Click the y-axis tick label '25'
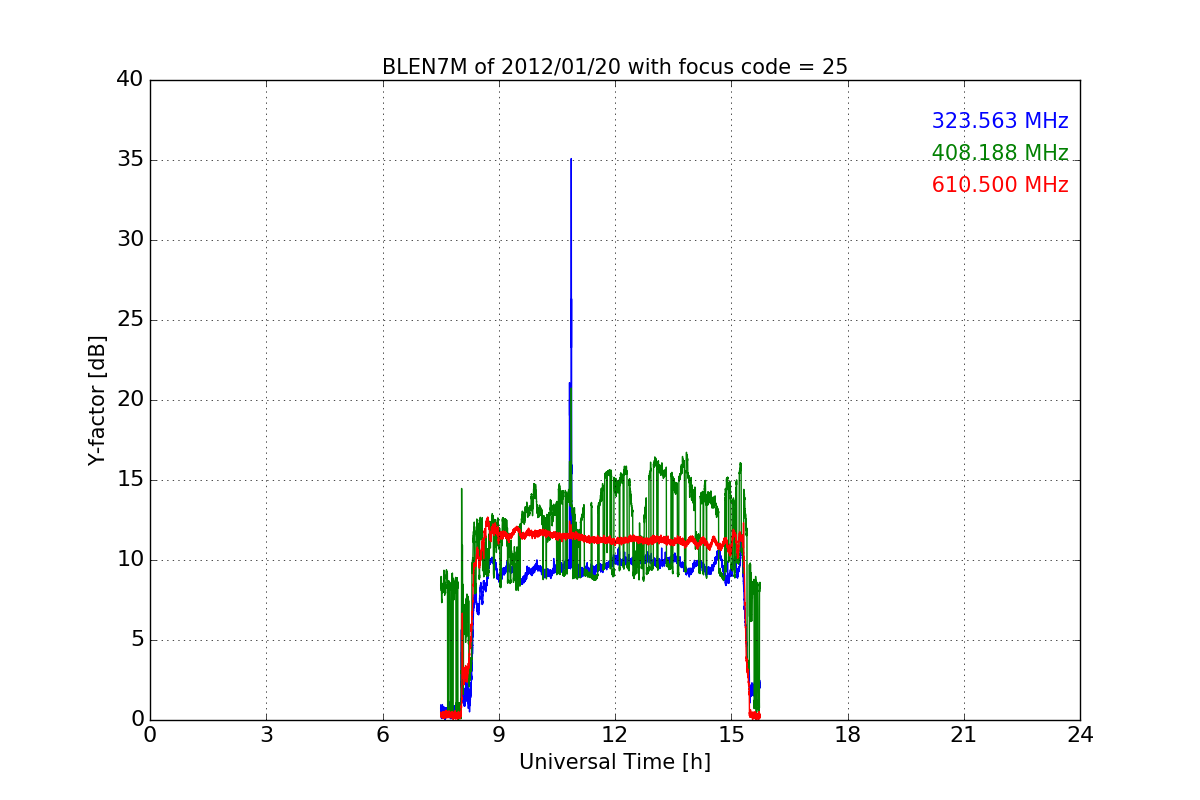Image resolution: width=1200 pixels, height=800 pixels. pyautogui.click(x=130, y=320)
